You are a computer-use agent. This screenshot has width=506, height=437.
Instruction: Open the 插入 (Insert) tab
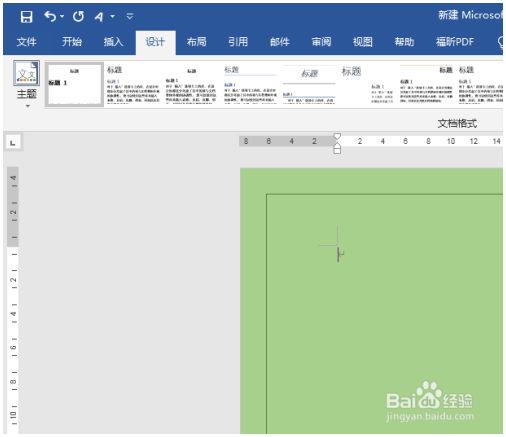coord(113,42)
